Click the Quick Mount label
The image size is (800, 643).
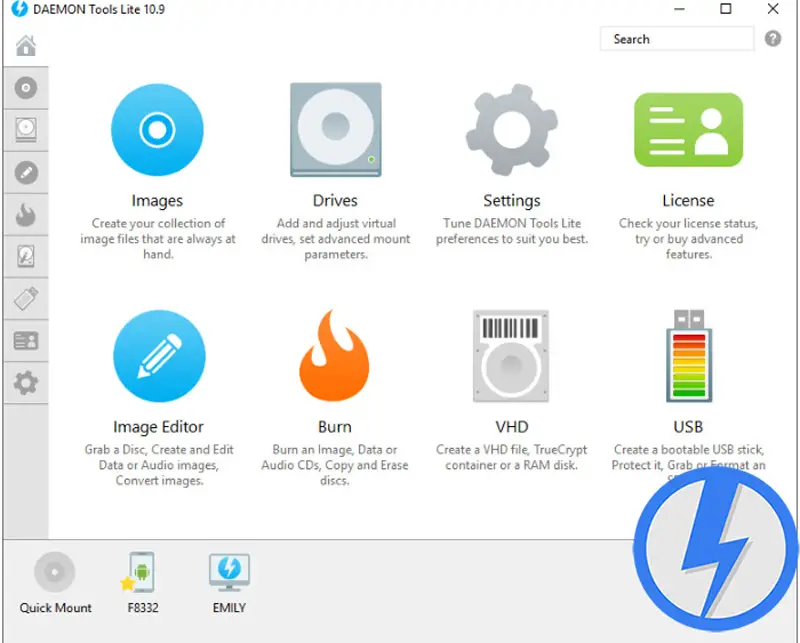click(x=56, y=608)
